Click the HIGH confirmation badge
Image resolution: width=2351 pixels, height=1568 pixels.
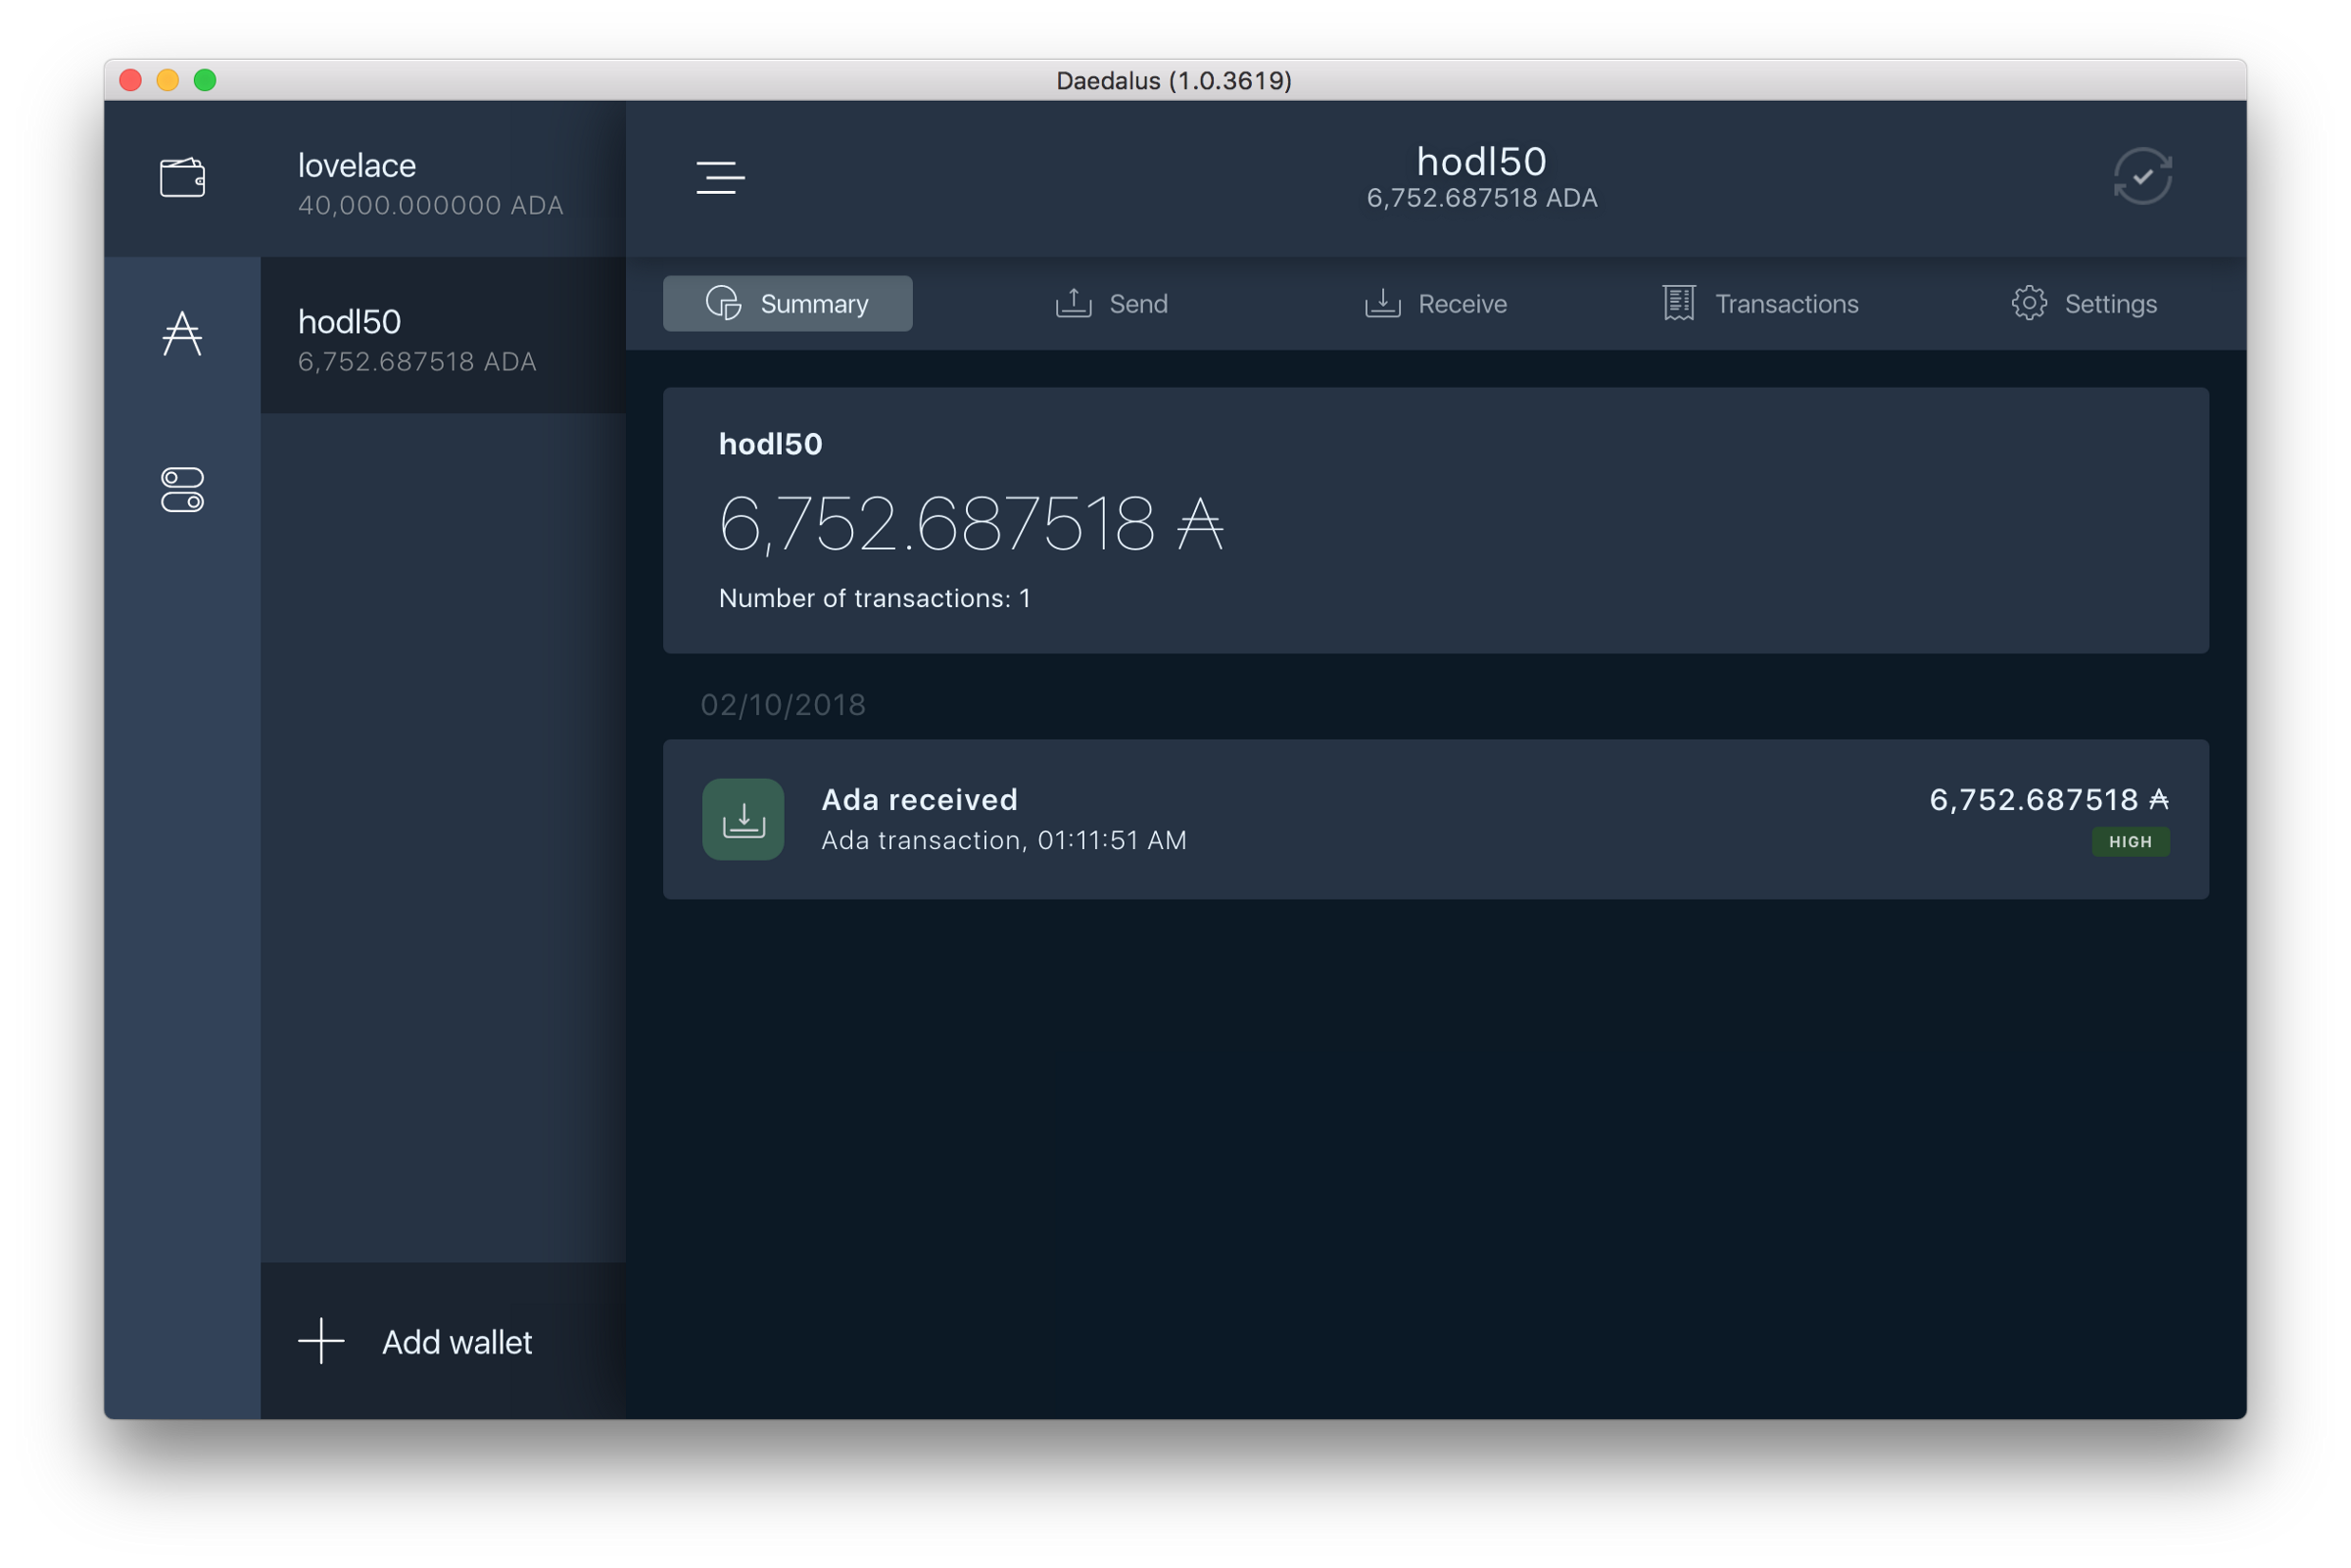tap(2129, 842)
